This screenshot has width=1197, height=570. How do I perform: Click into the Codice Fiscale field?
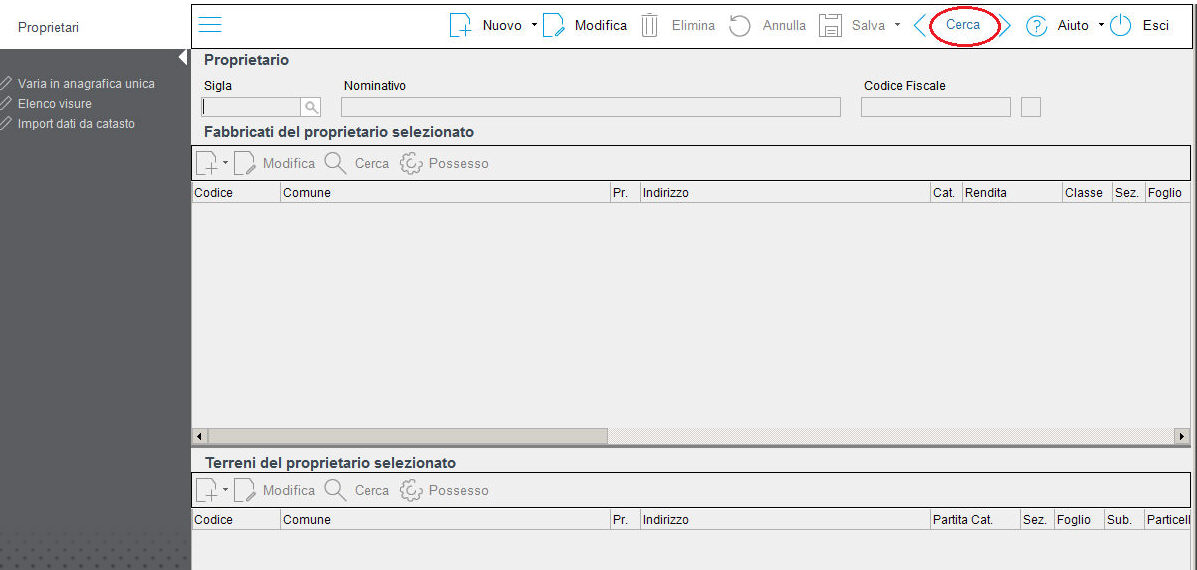click(x=936, y=107)
